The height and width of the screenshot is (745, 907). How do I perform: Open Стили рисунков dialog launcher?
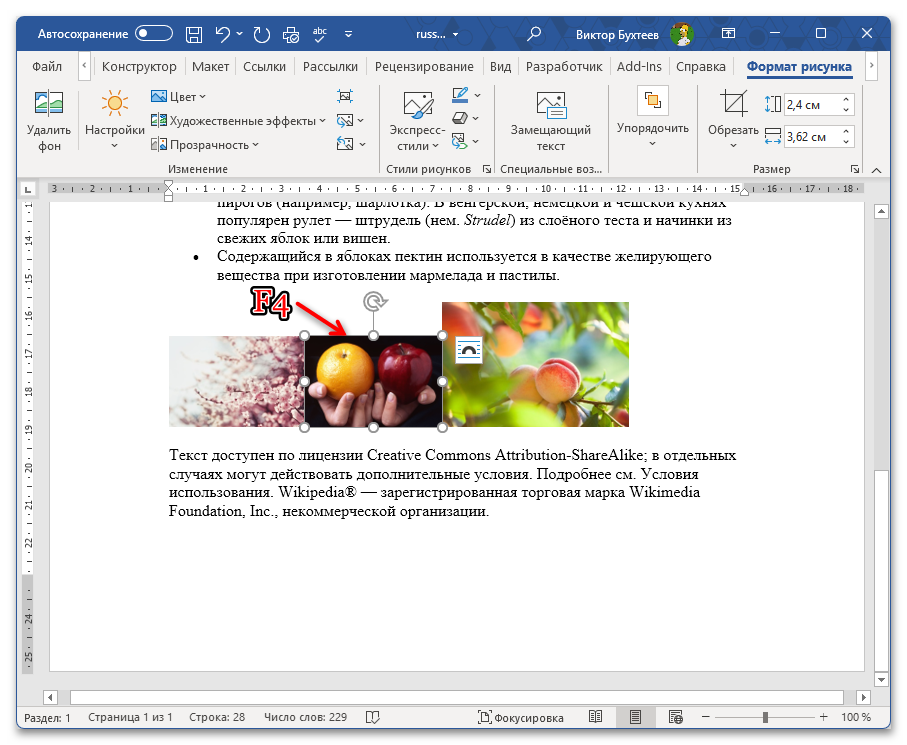487,169
